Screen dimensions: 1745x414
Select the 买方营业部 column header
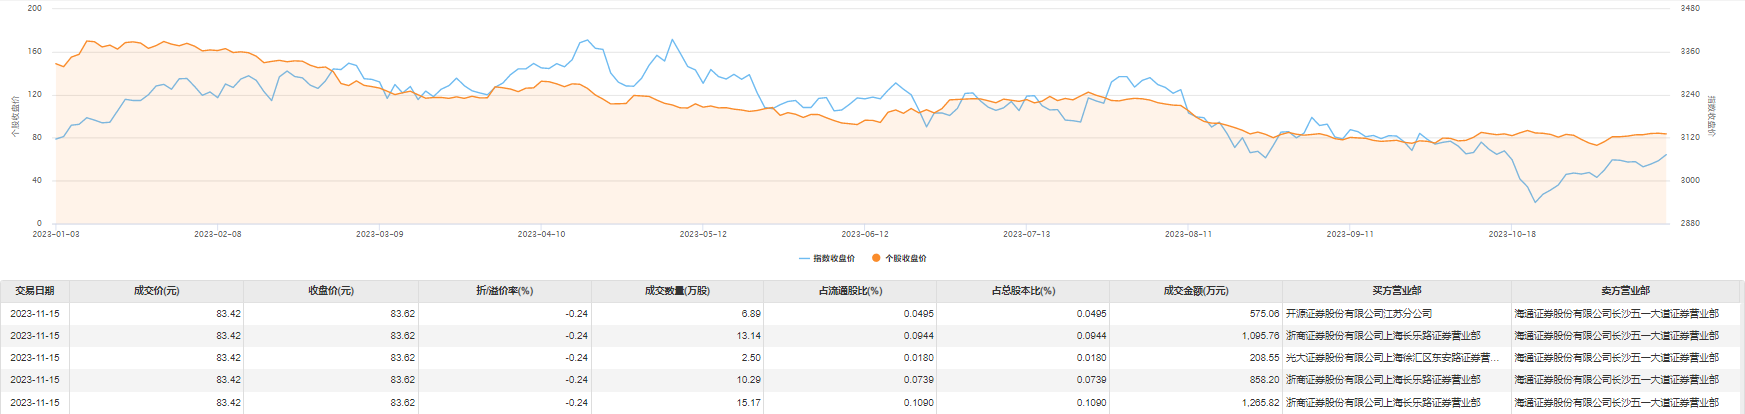coord(1397,291)
